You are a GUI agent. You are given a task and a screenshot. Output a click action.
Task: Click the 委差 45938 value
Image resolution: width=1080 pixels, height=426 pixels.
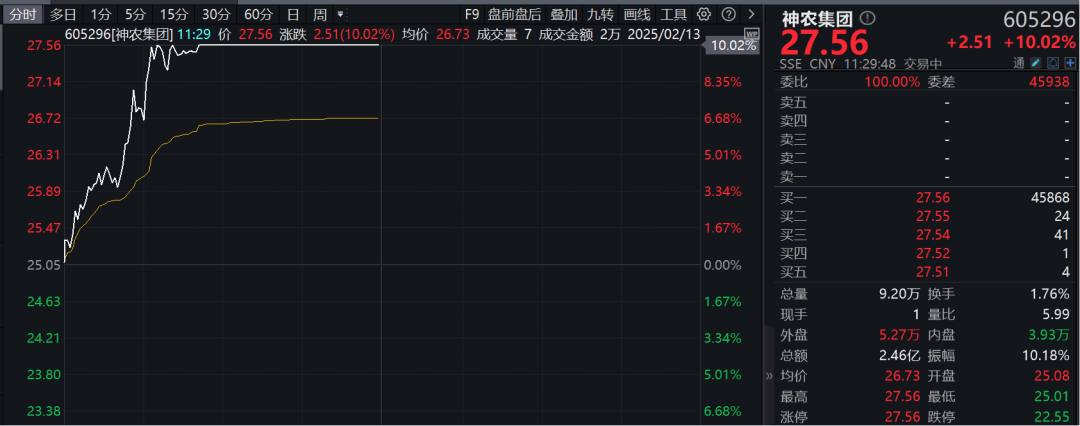pos(1050,82)
